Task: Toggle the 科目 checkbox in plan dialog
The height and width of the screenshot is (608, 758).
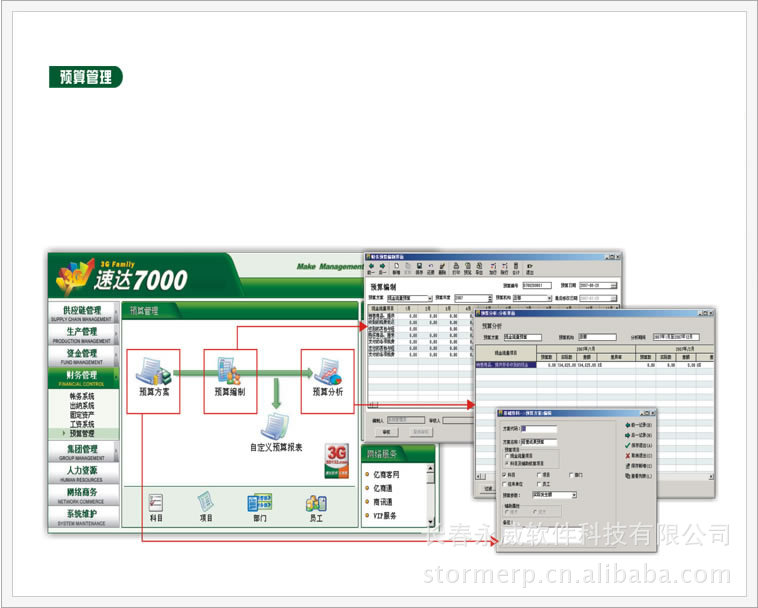Action: coord(505,475)
